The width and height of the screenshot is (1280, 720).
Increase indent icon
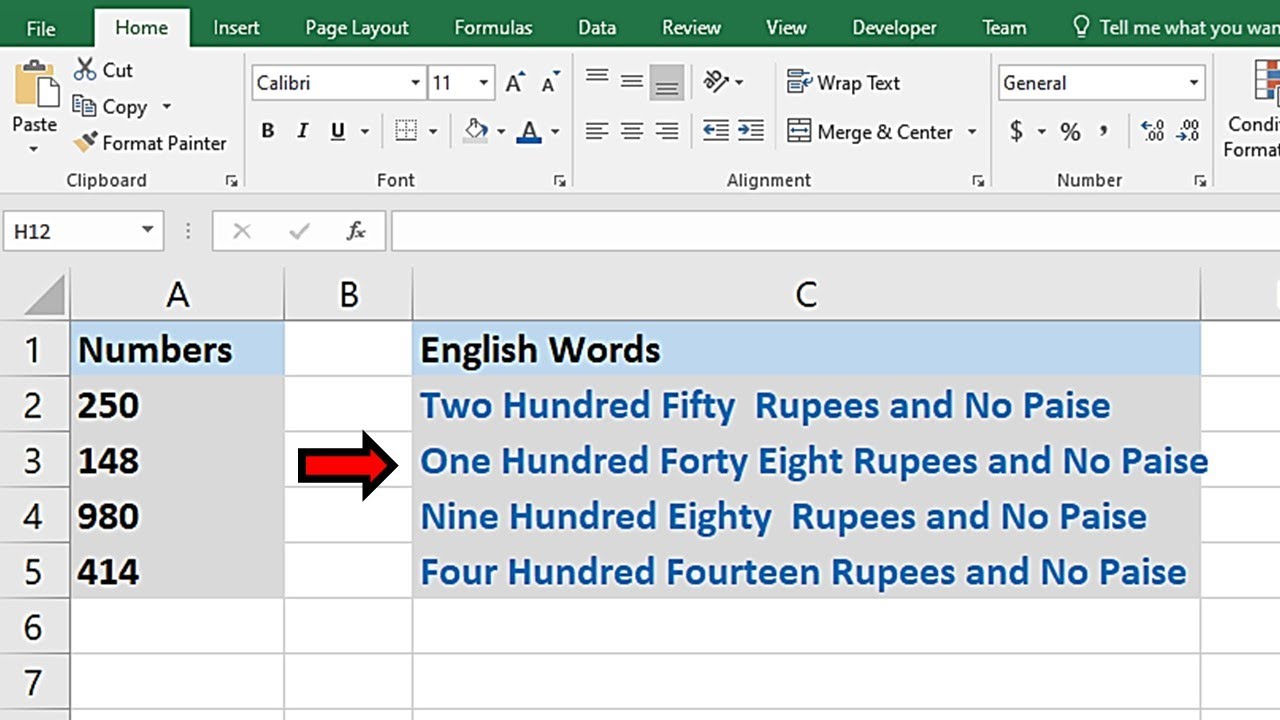pyautogui.click(x=751, y=131)
